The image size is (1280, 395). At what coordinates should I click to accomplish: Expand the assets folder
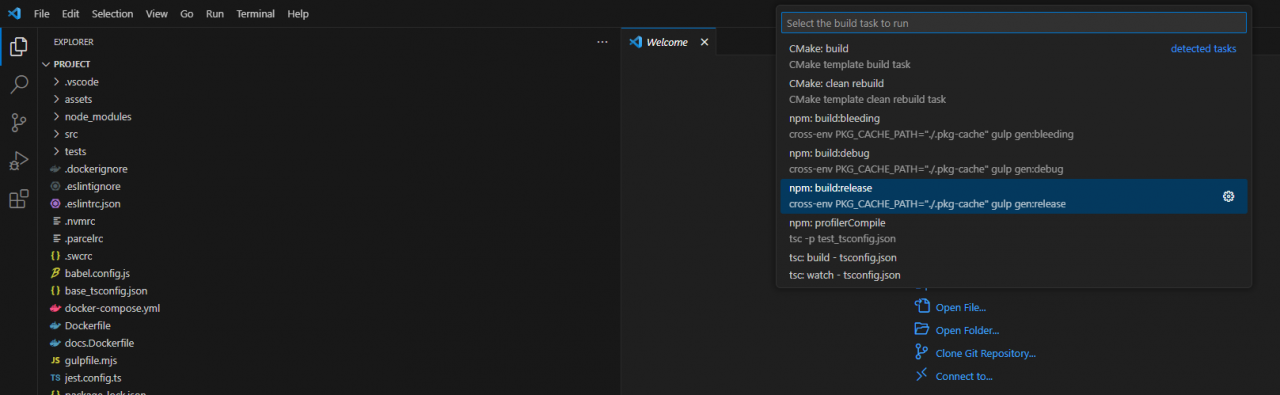pos(329,99)
